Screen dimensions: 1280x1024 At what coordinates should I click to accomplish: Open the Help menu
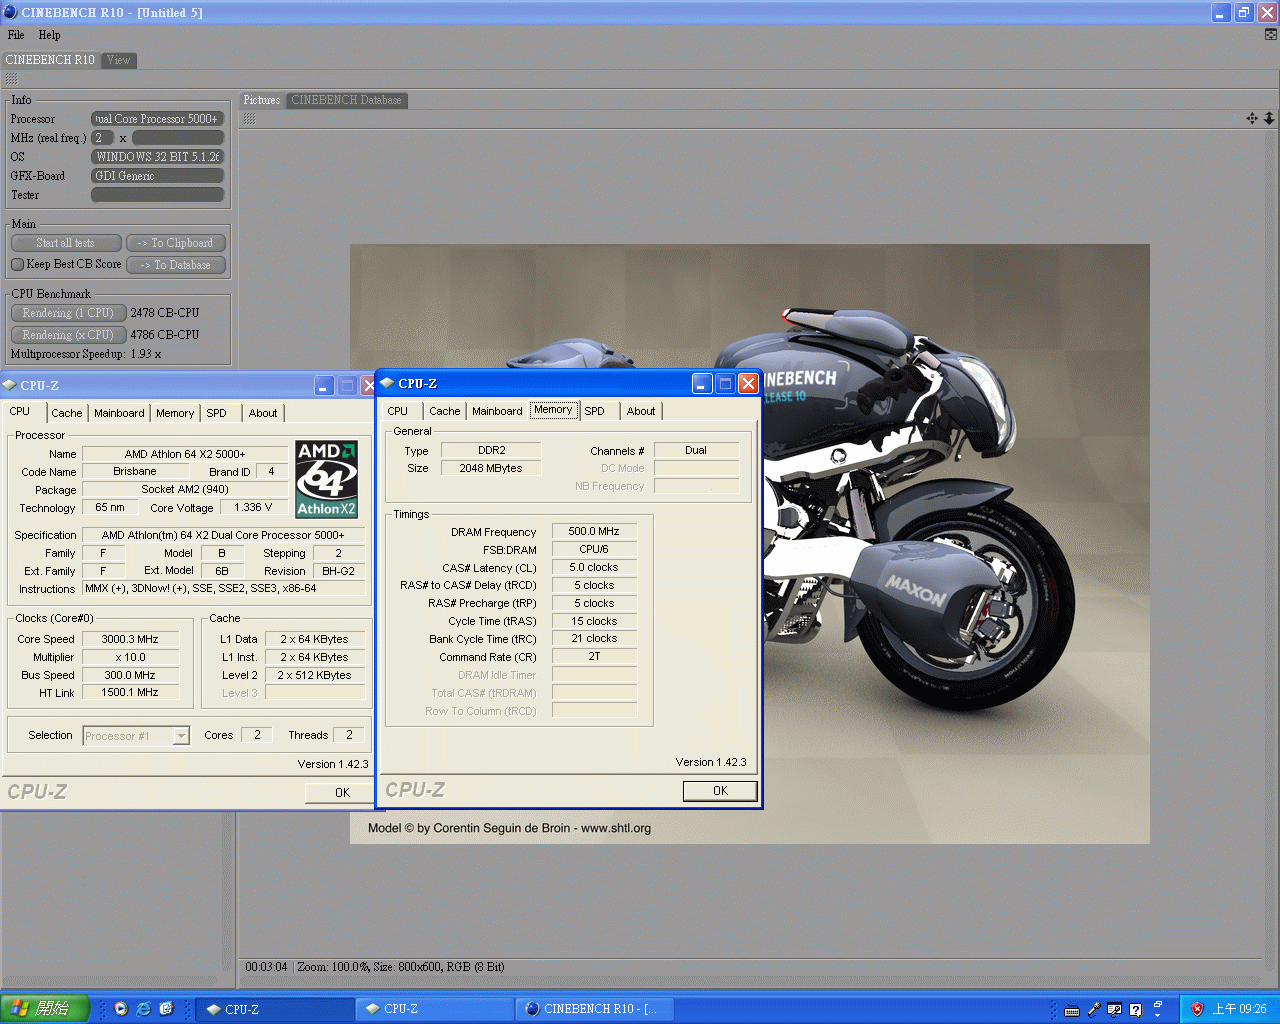click(49, 35)
